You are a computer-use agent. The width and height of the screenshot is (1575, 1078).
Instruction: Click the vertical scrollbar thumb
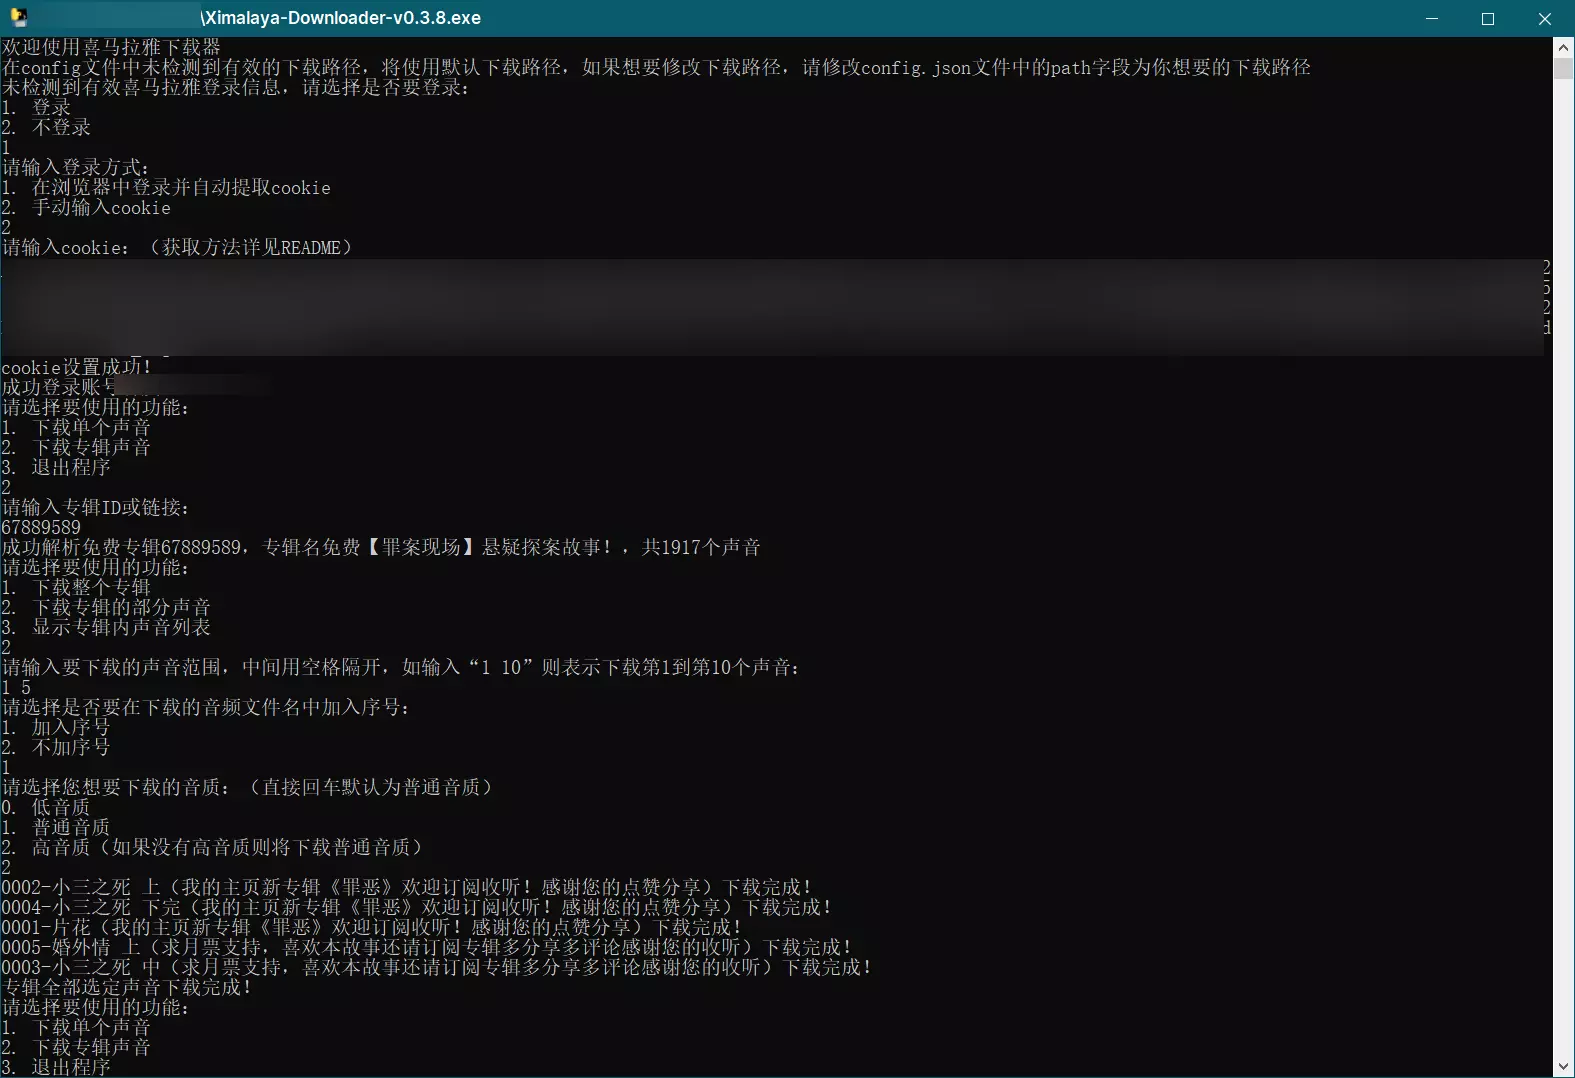[x=1563, y=68]
